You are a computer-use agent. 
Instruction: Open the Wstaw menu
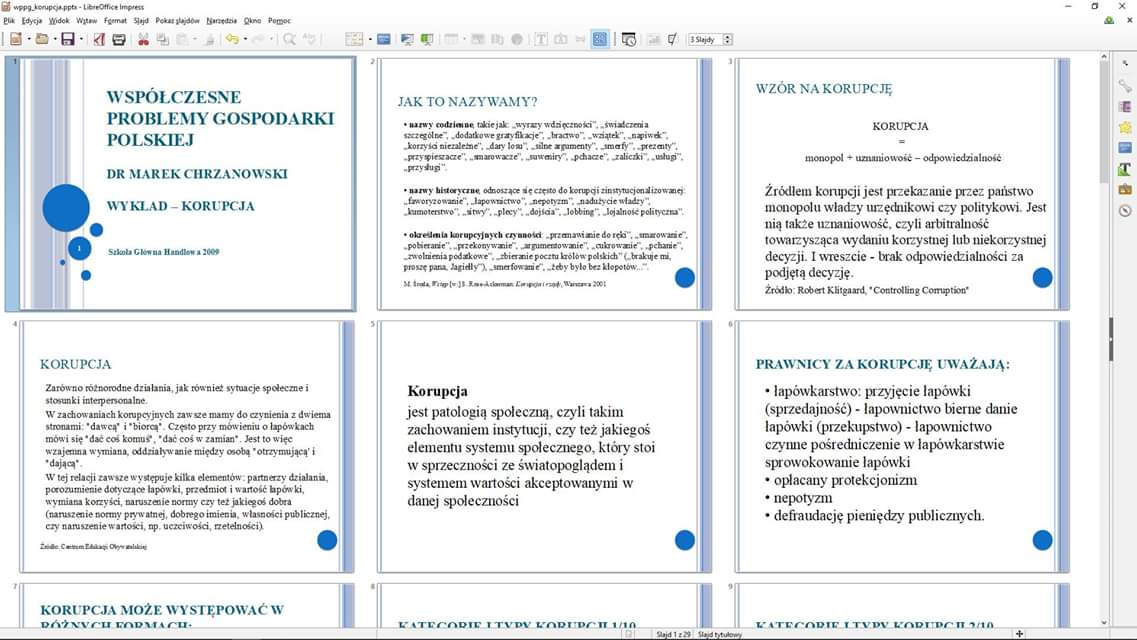pyautogui.click(x=86, y=20)
